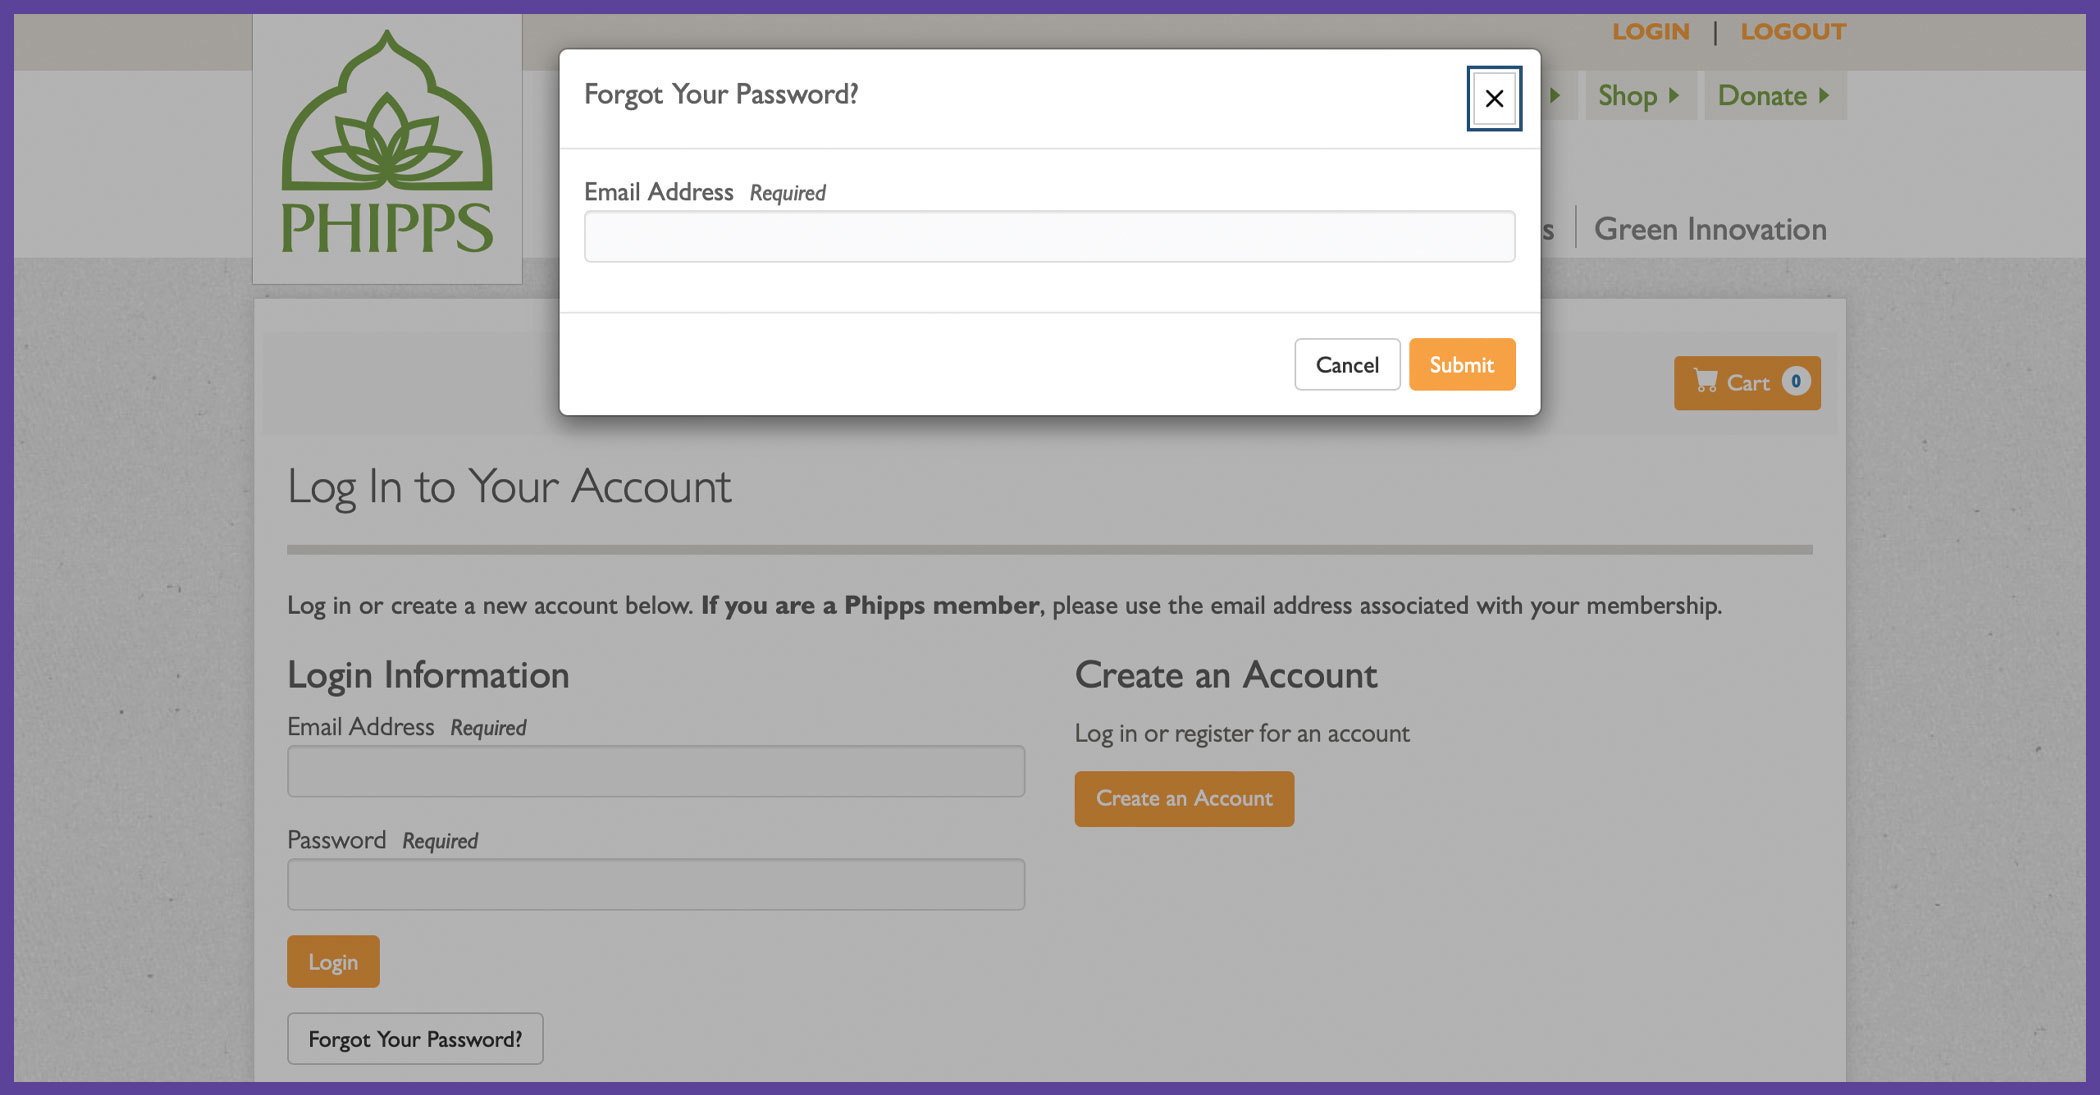Click the cart item count badge
The height and width of the screenshot is (1095, 2100).
coord(1796,381)
